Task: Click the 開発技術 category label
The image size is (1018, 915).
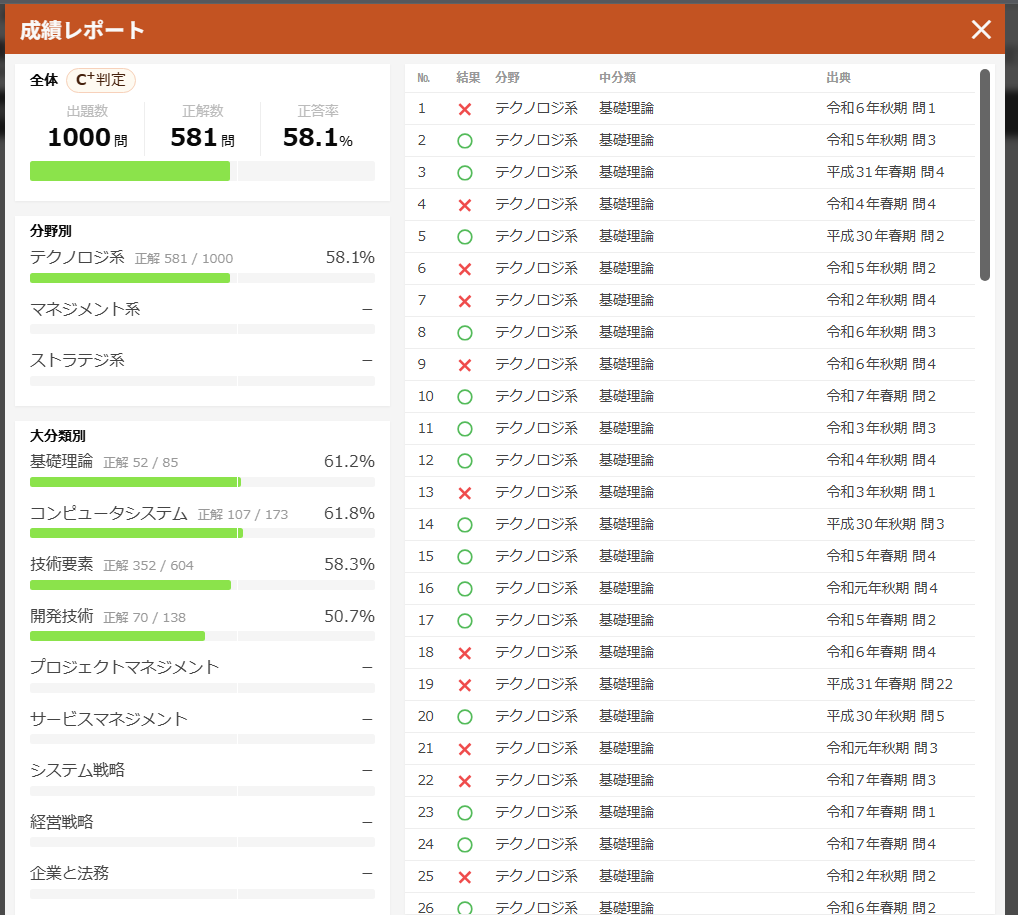Action: (x=62, y=616)
